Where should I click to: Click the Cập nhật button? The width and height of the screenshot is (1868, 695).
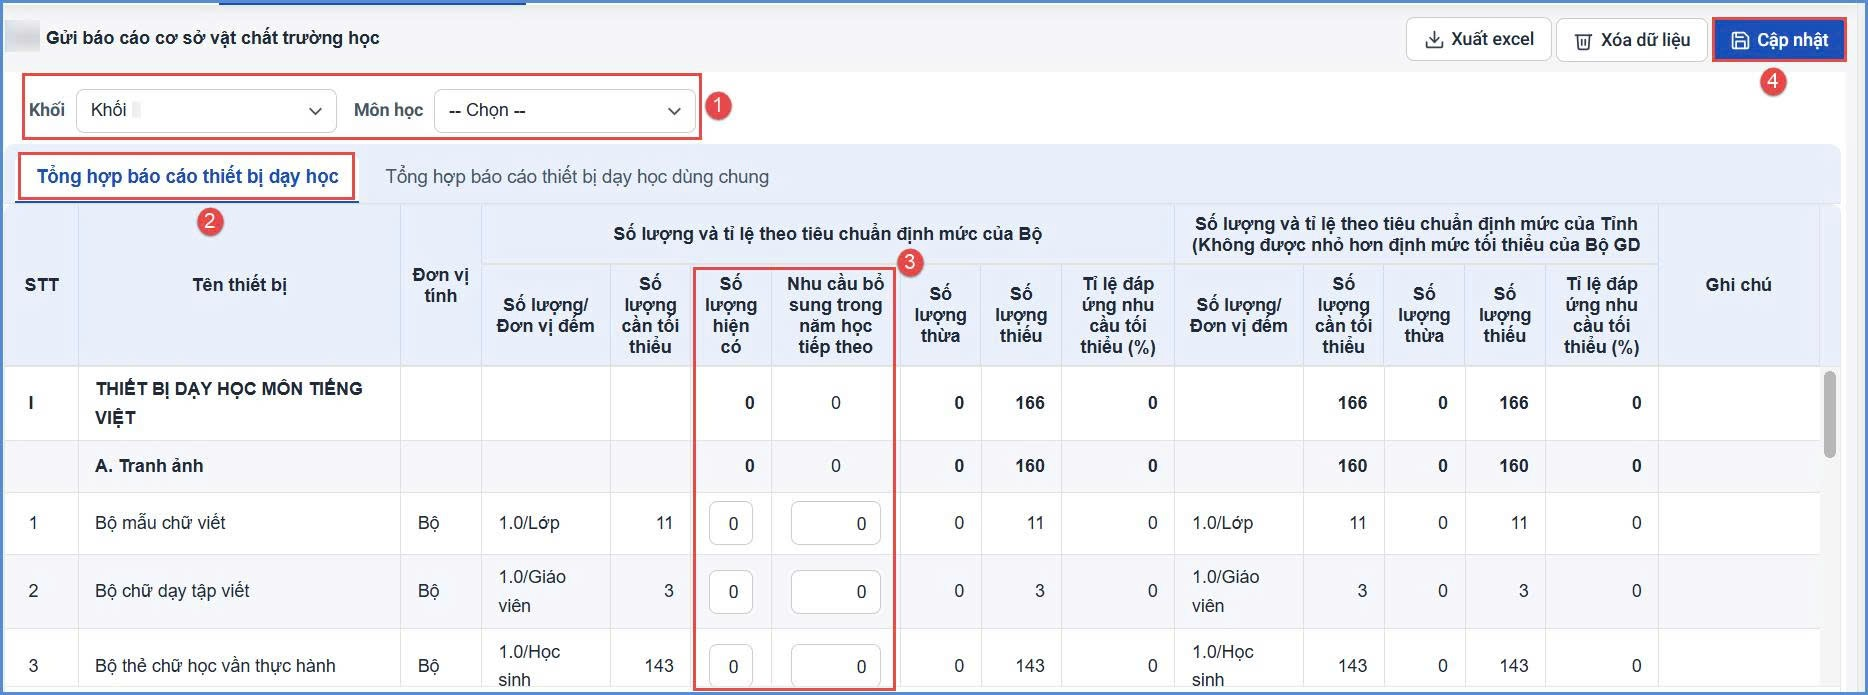point(1779,40)
